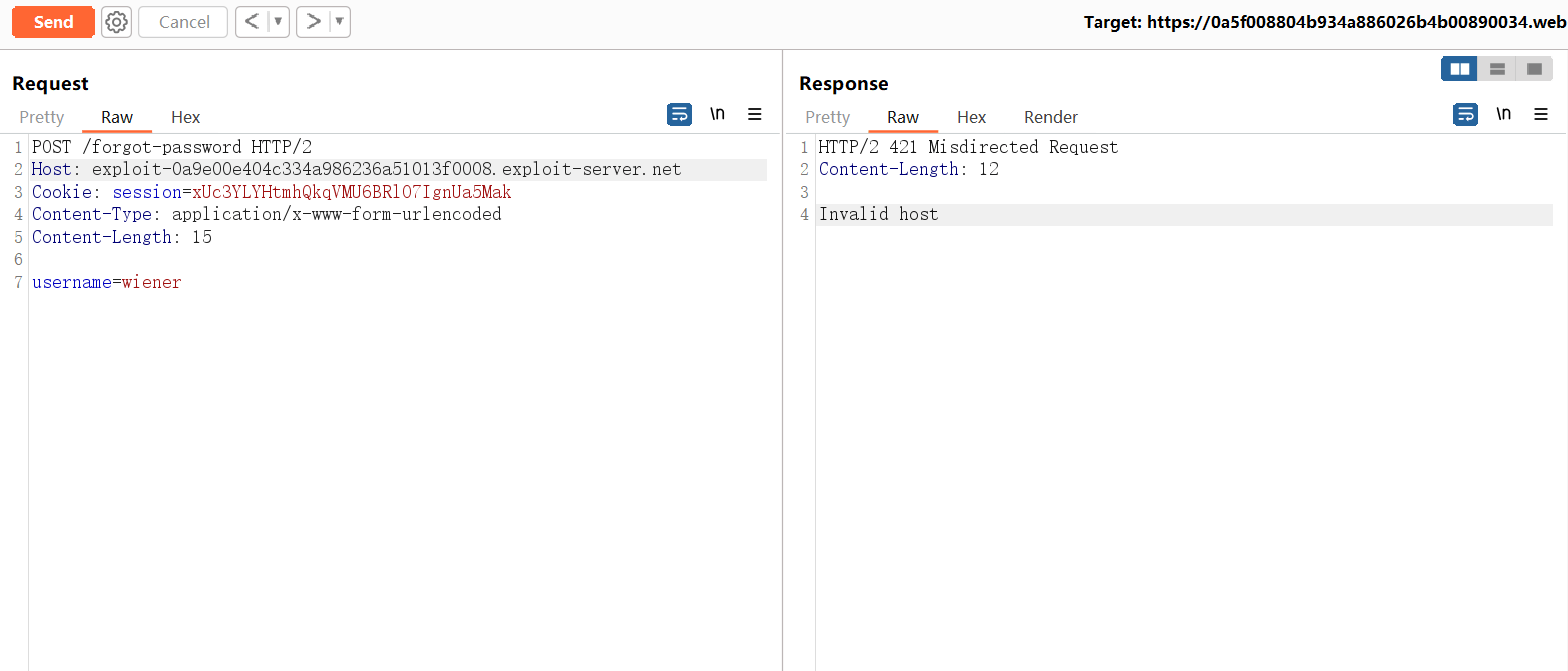The width and height of the screenshot is (1568, 671).
Task: Open Response panel hamburger options menu
Action: [x=1541, y=115]
